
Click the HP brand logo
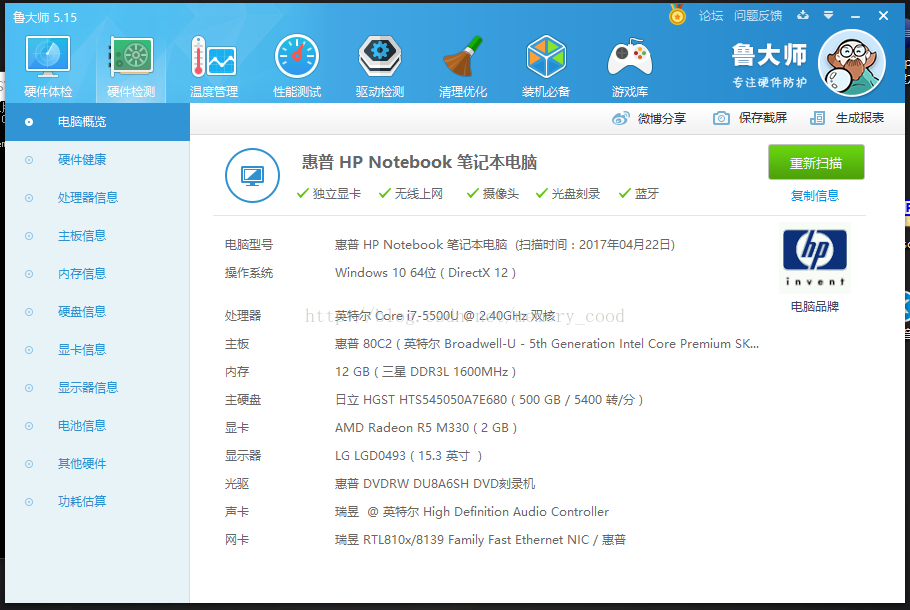coord(814,258)
